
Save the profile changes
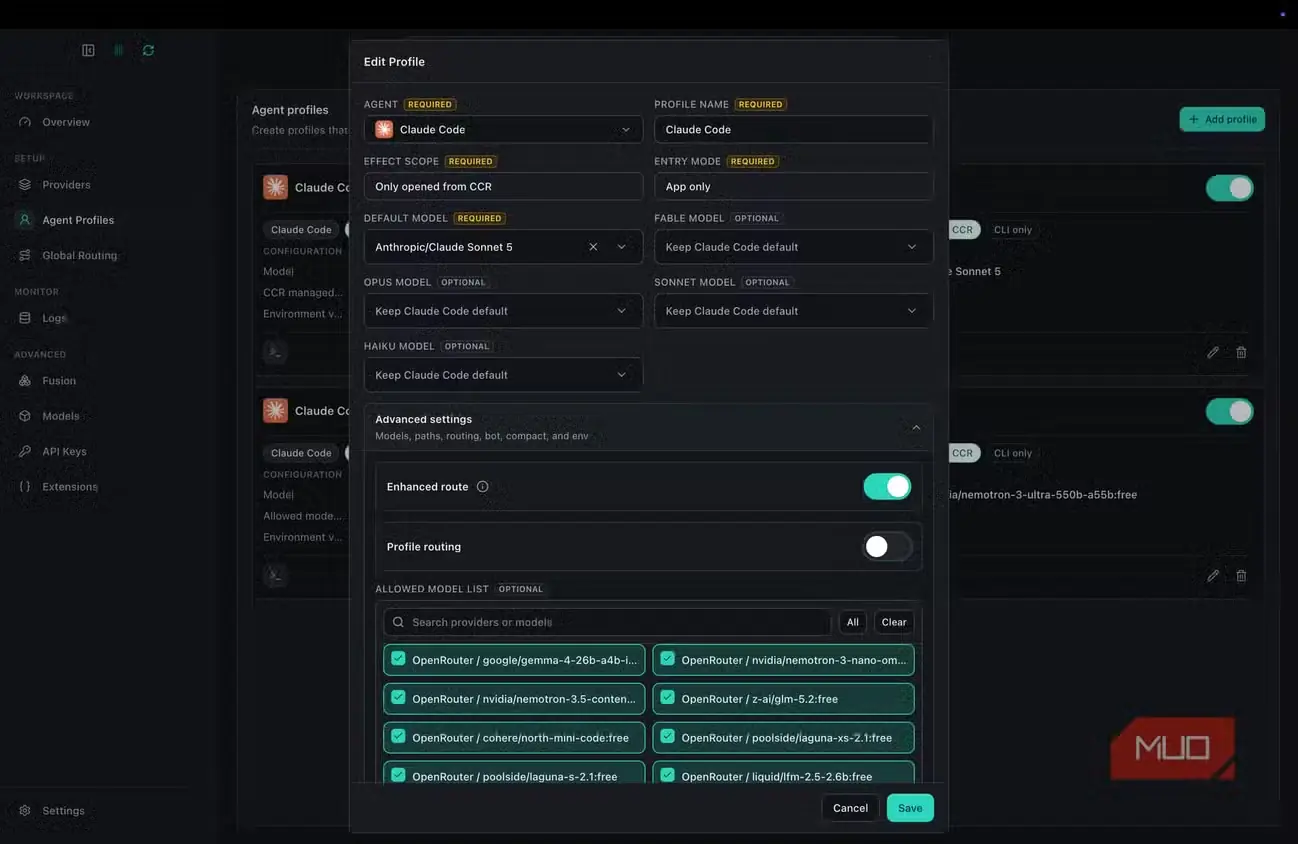(x=910, y=808)
